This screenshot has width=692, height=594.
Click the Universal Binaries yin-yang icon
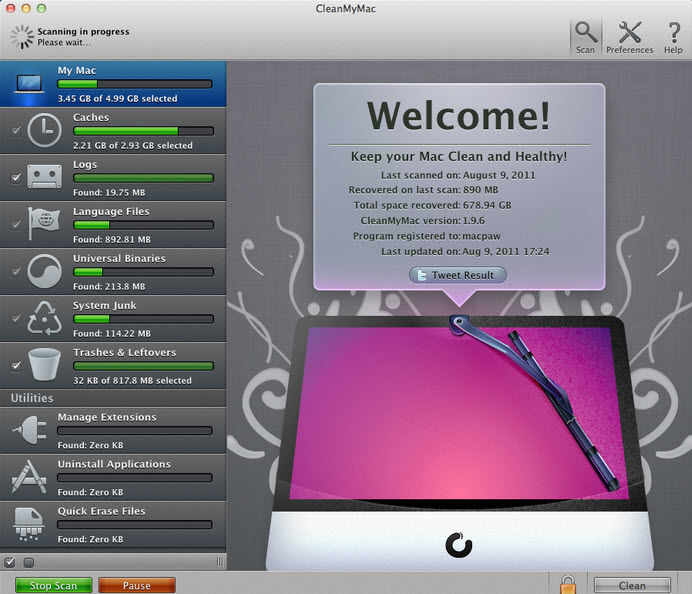click(44, 271)
